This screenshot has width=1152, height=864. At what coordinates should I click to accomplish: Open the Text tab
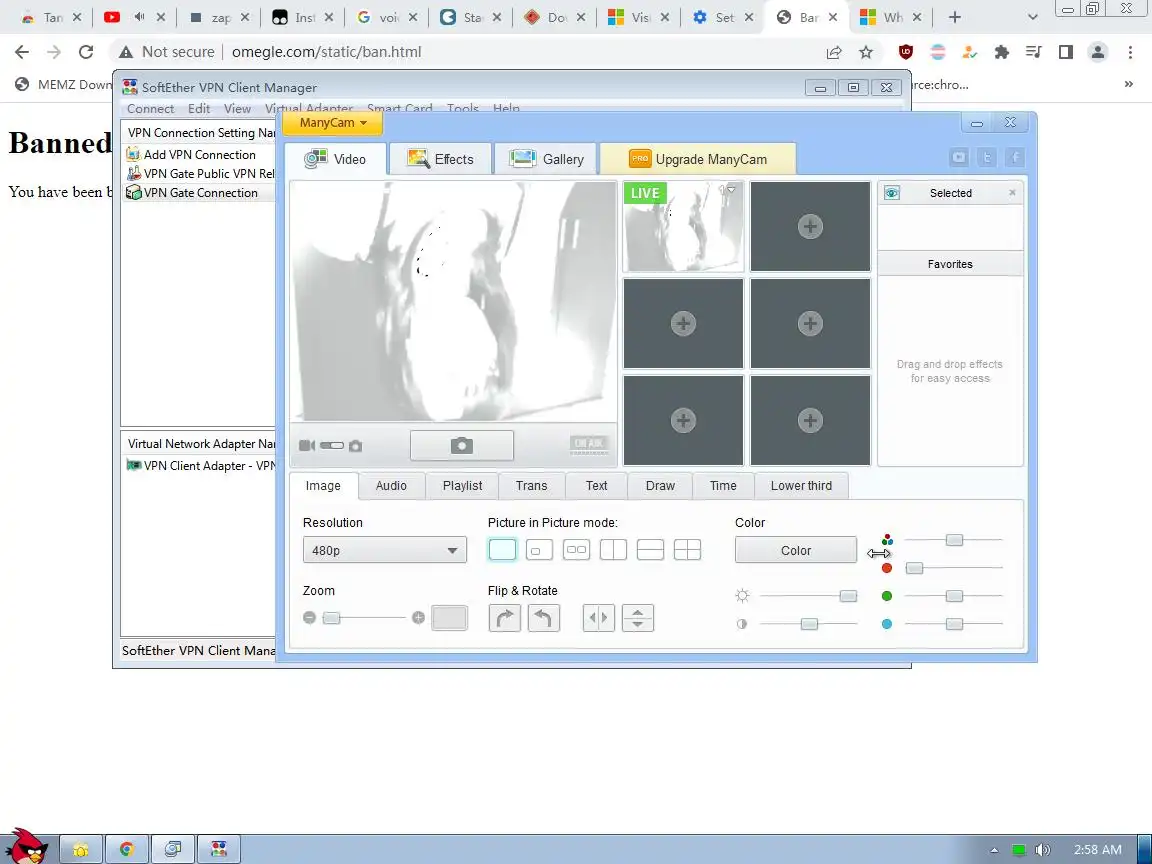click(x=597, y=486)
